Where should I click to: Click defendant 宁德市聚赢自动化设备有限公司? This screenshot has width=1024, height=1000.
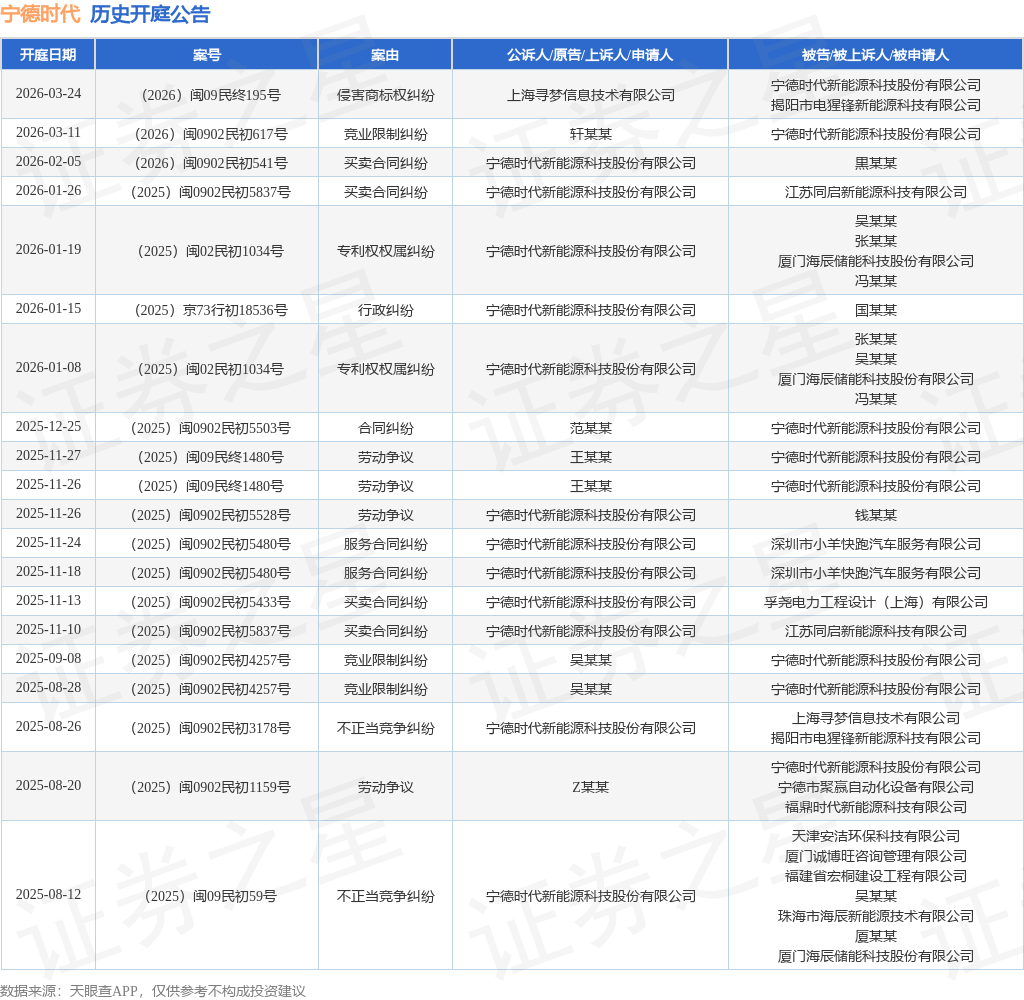pyautogui.click(x=876, y=787)
